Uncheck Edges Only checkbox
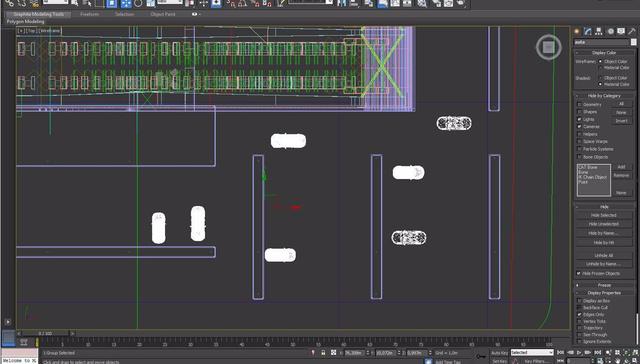The width and height of the screenshot is (640, 364). point(579,315)
